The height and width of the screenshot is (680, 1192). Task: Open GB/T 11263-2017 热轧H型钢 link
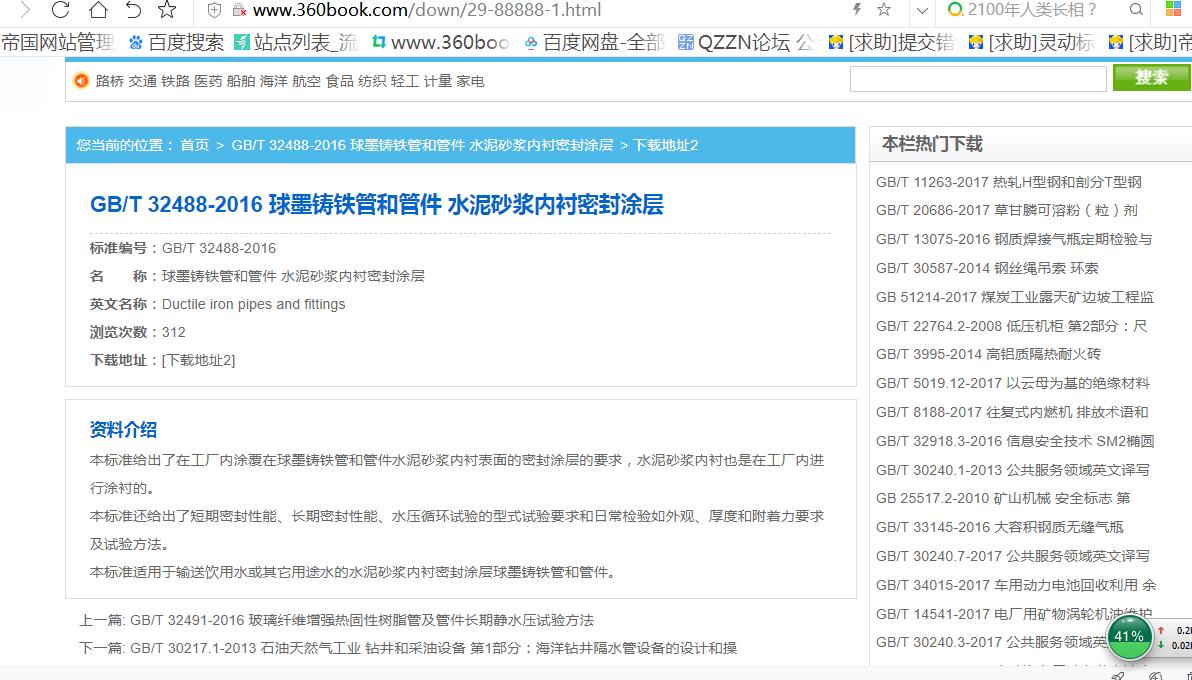1008,182
